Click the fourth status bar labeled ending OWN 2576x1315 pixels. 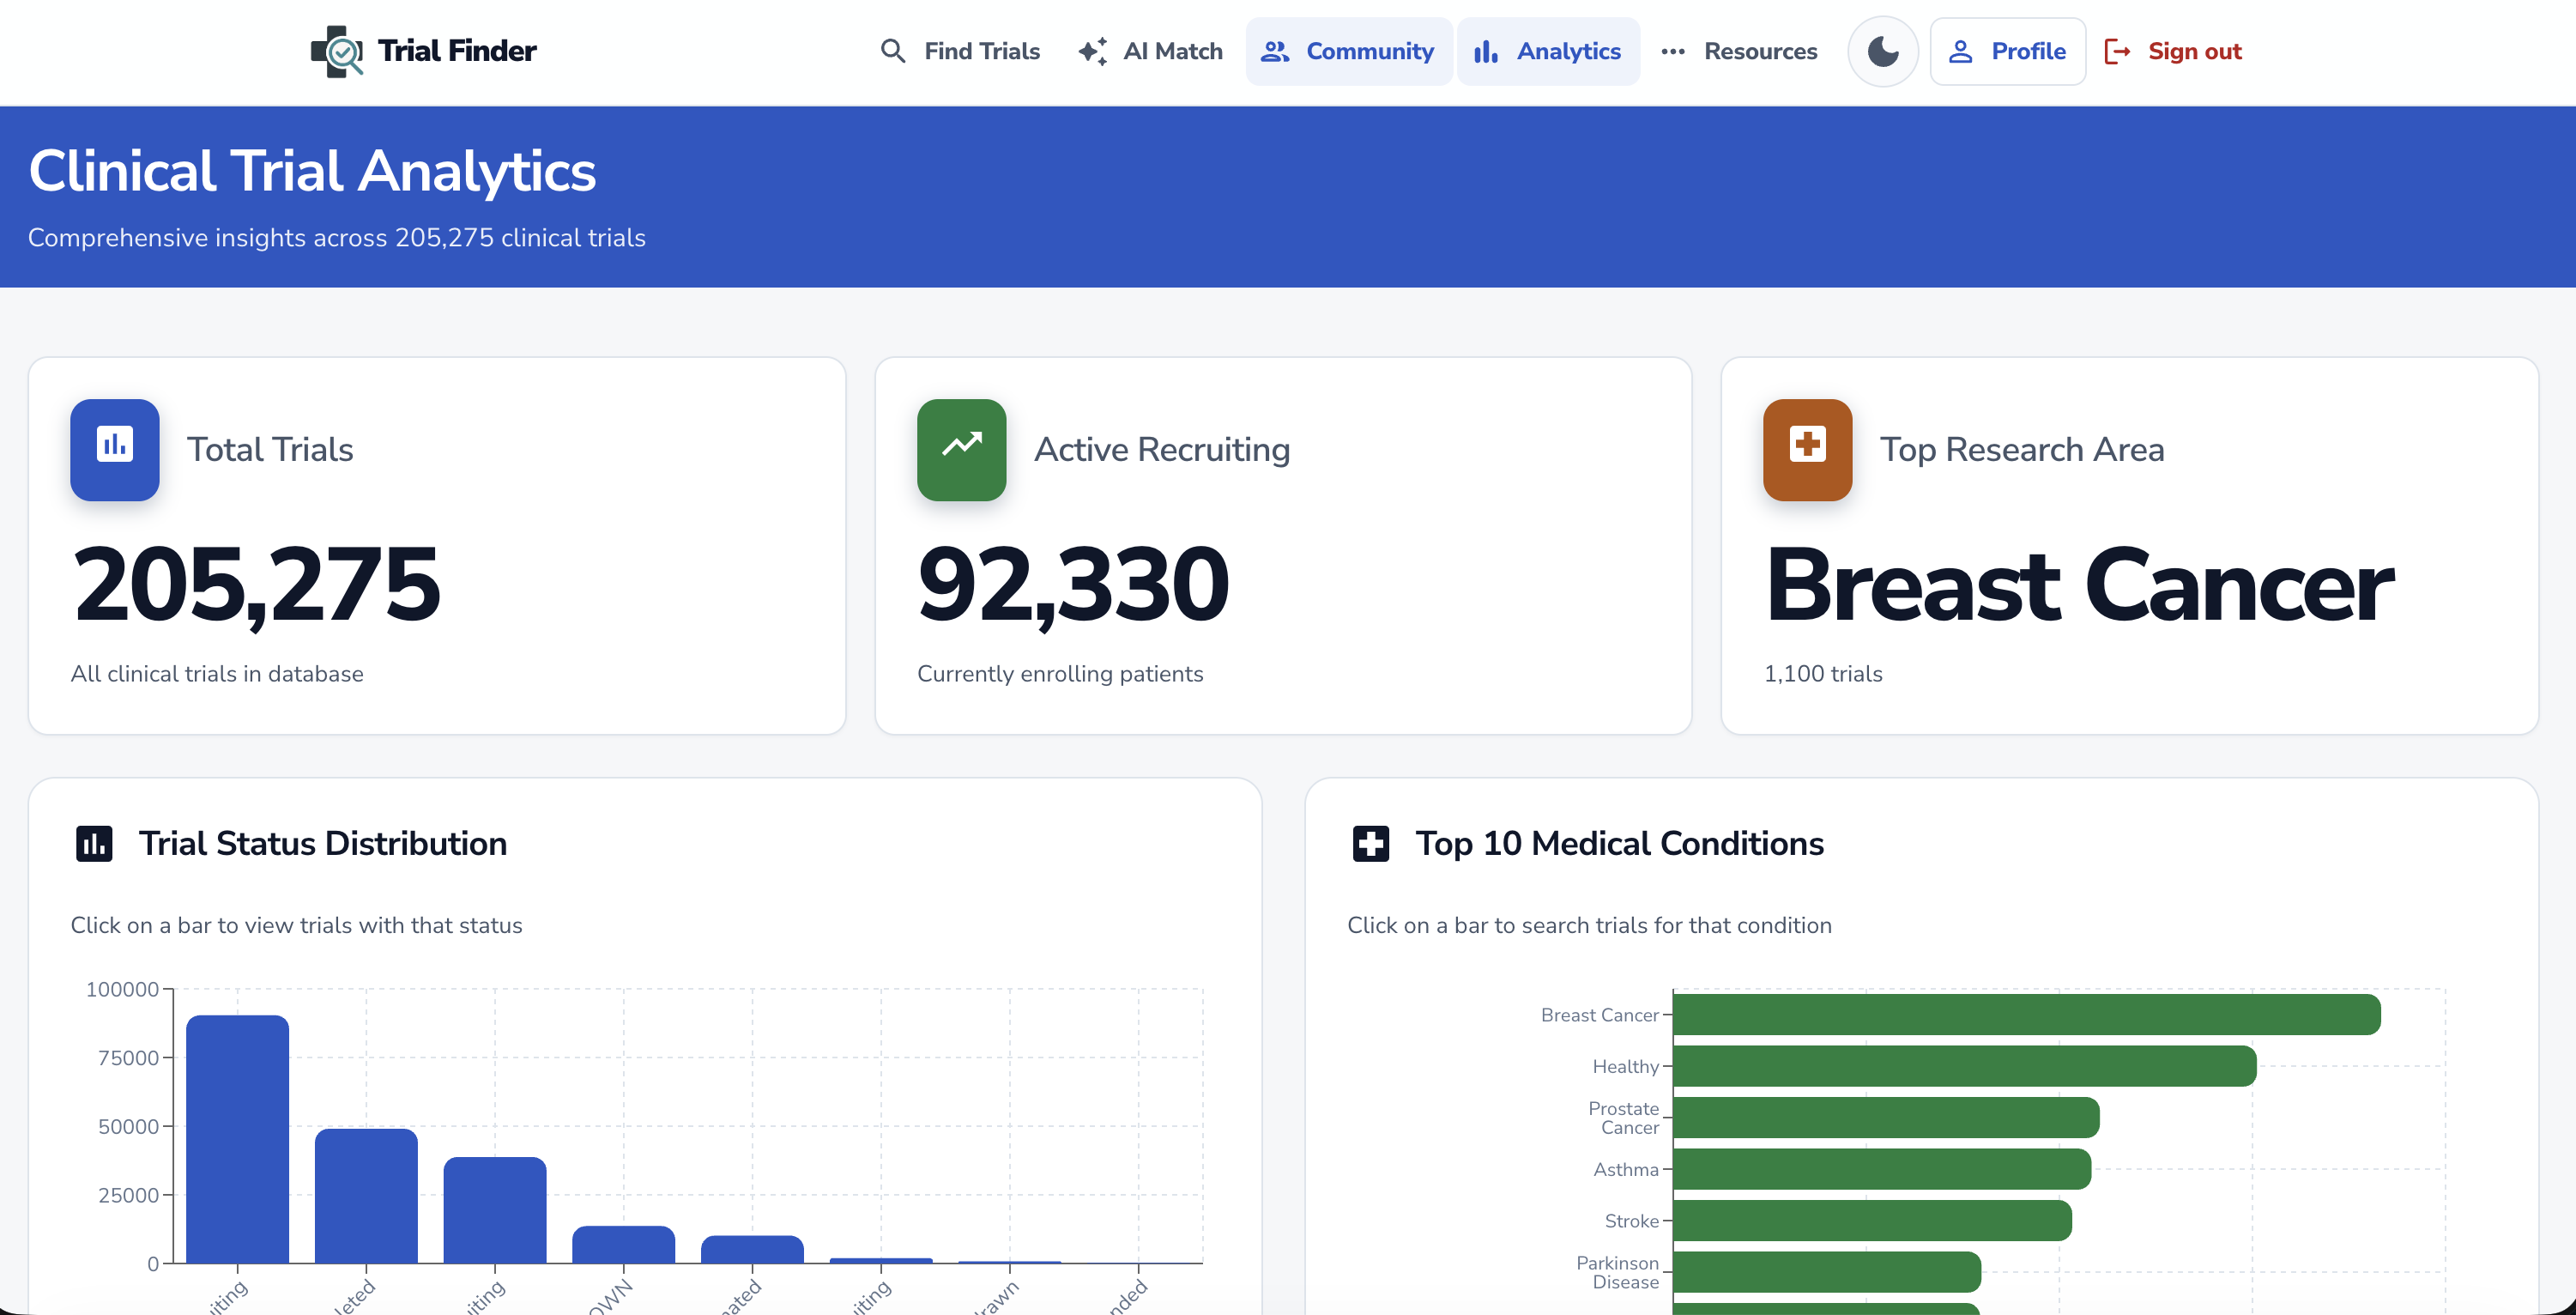[x=623, y=1245]
